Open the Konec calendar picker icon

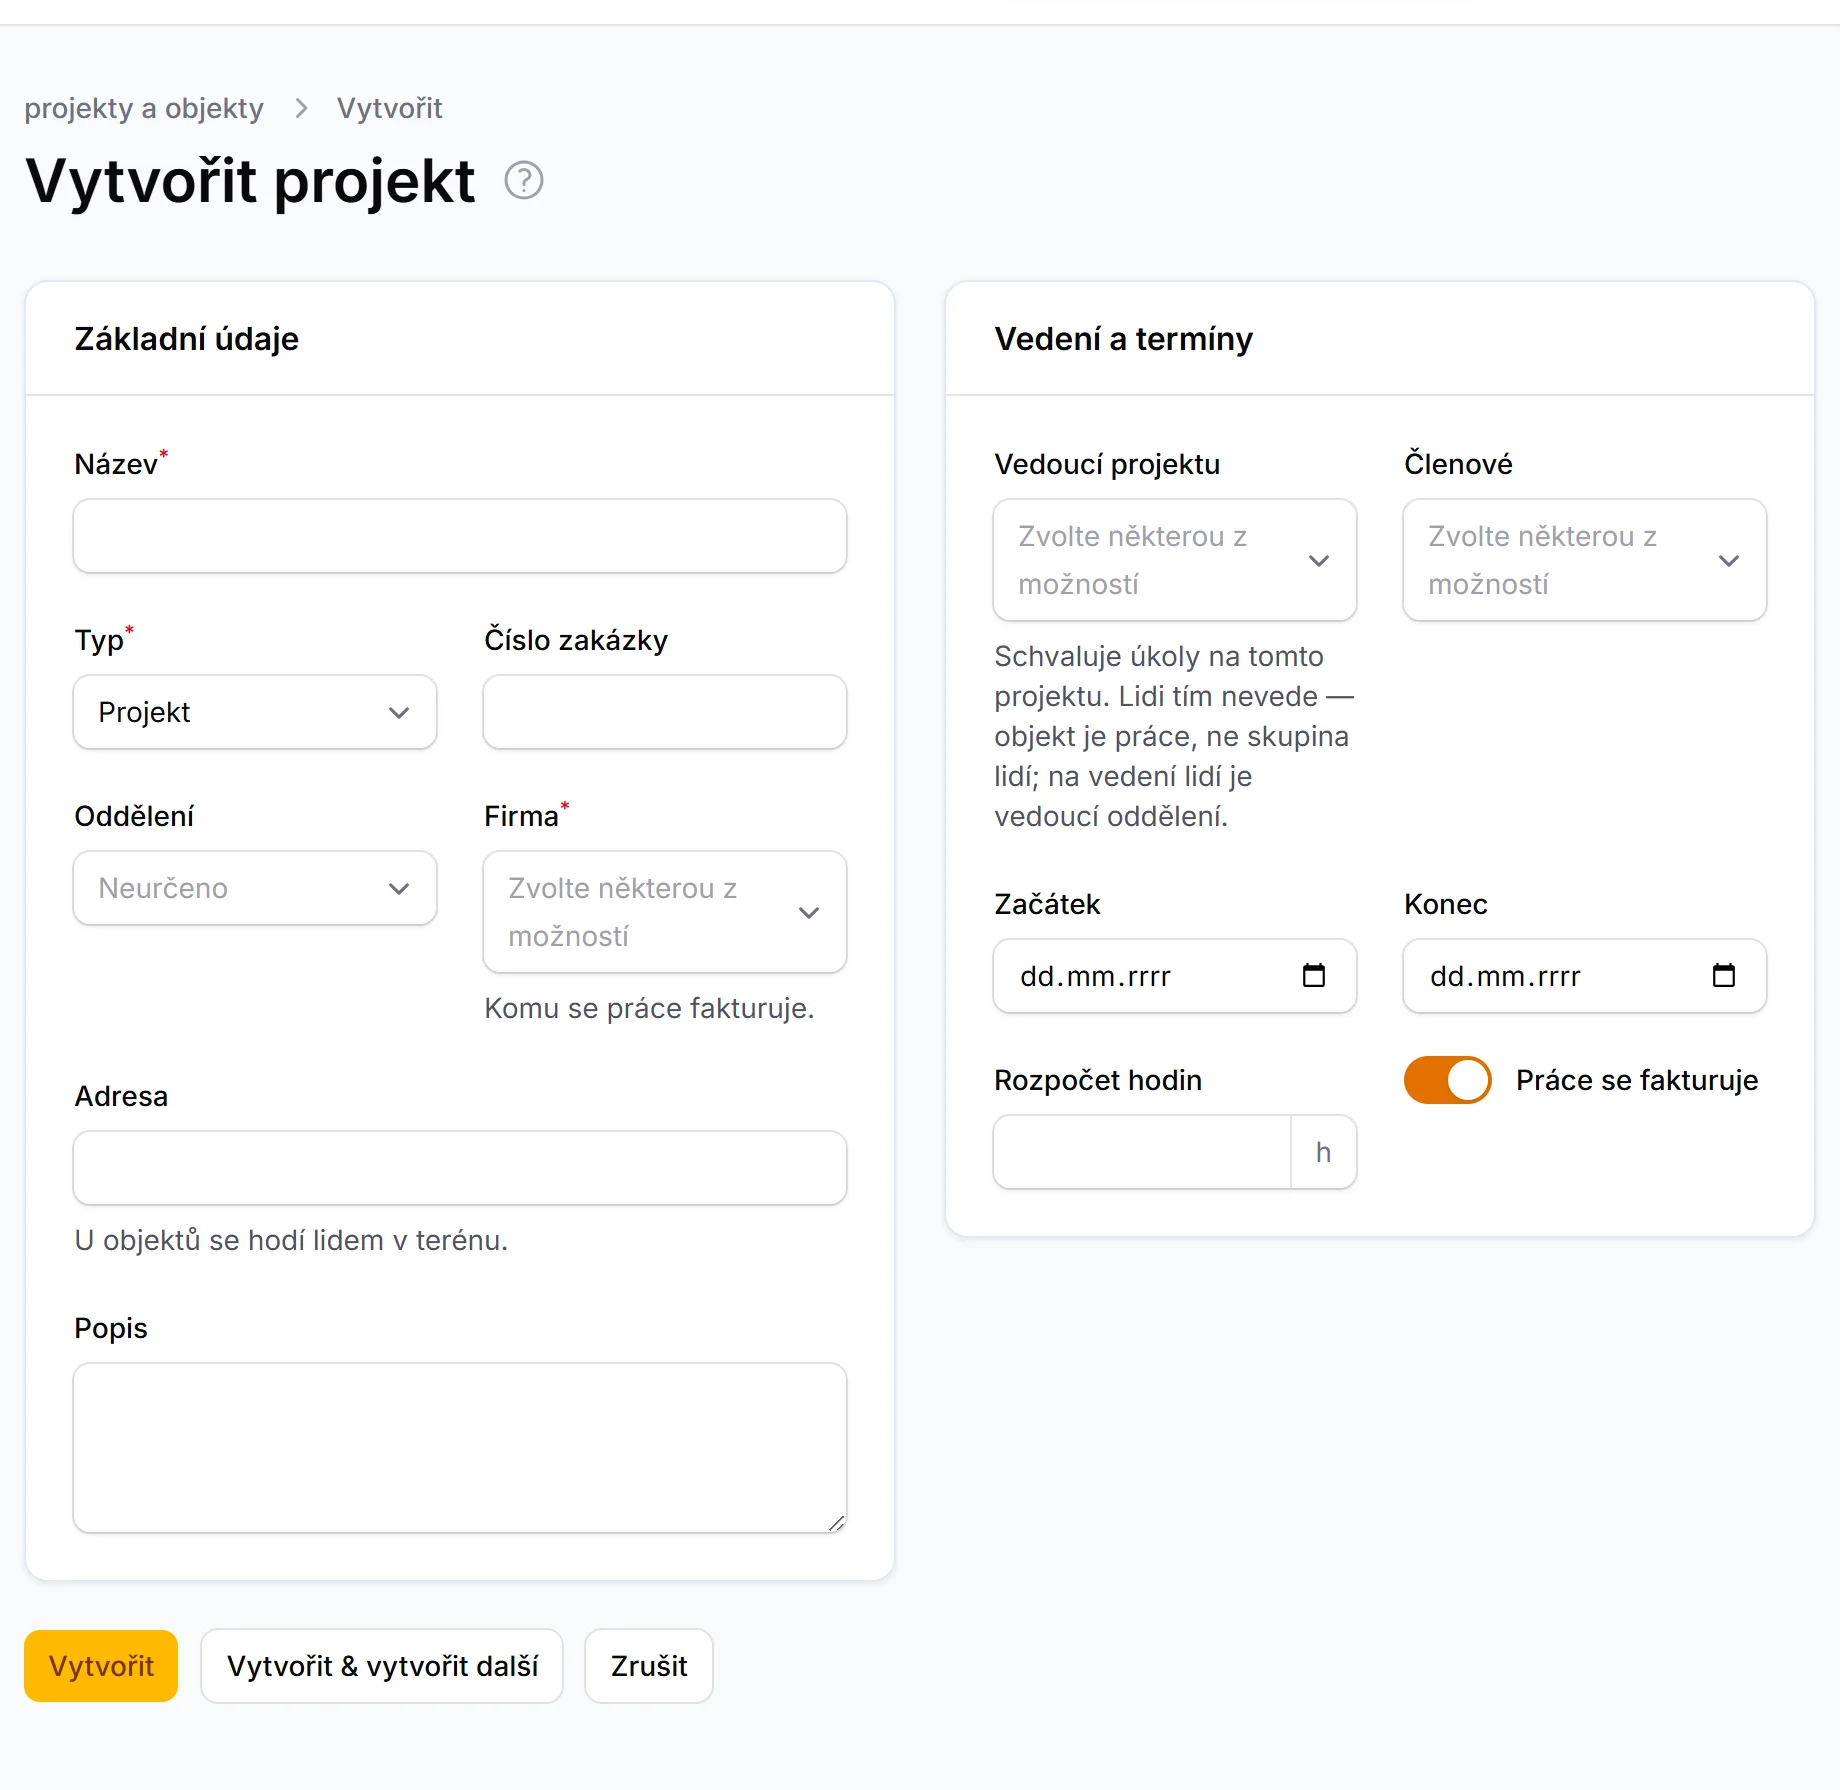(1724, 975)
